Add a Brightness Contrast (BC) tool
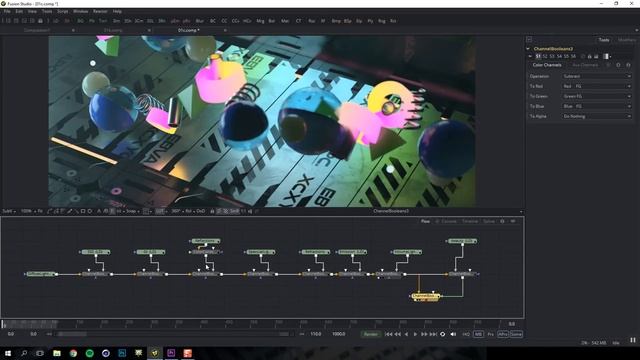Image resolution: width=640 pixels, height=360 pixels. pos(213,21)
